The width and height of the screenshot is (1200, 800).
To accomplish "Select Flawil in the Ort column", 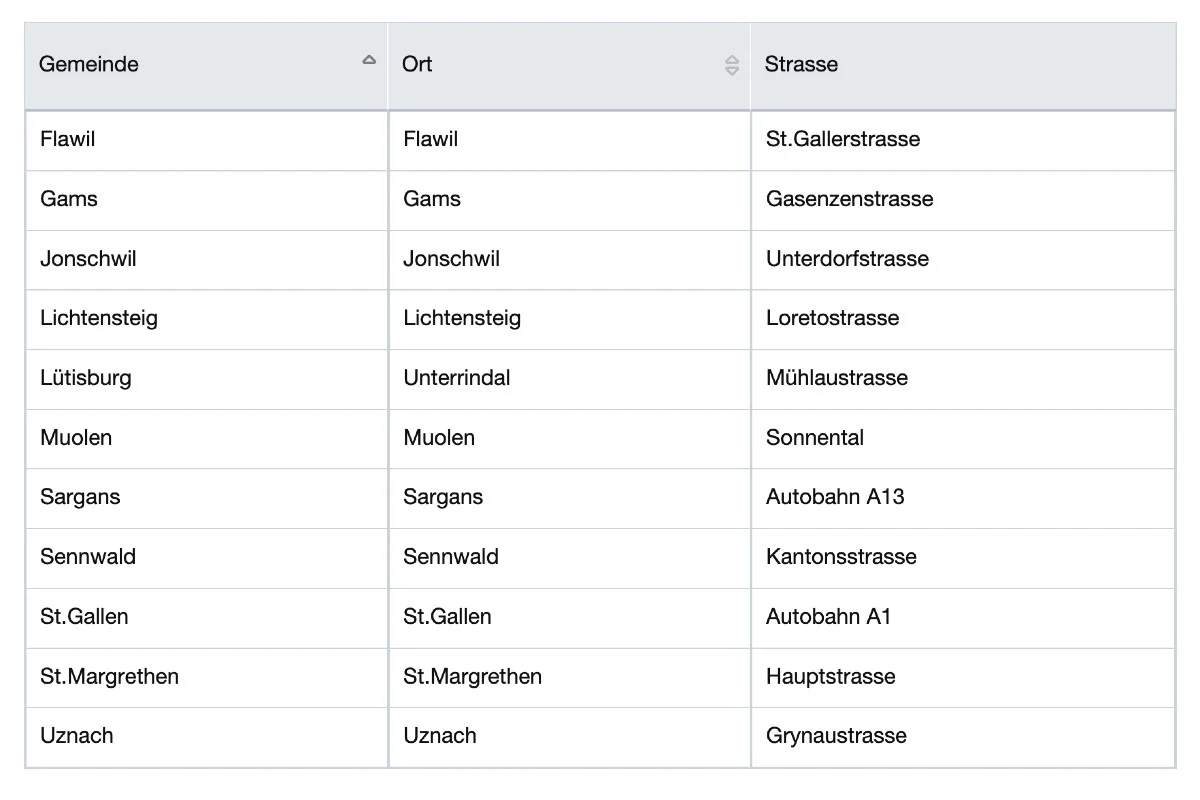I will click(569, 140).
